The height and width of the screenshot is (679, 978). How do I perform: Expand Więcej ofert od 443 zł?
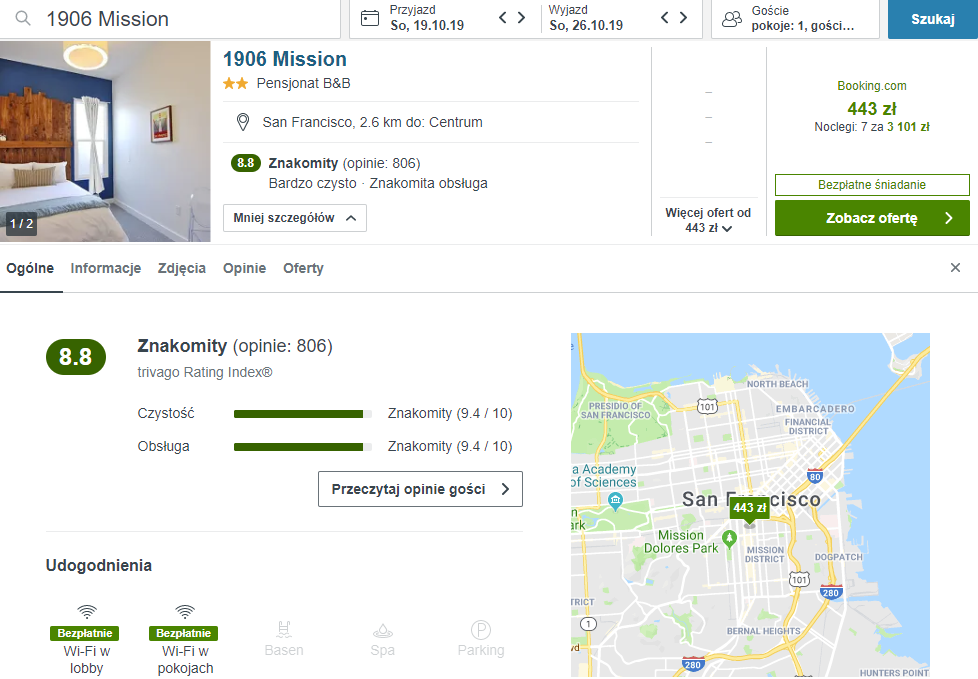[708, 220]
